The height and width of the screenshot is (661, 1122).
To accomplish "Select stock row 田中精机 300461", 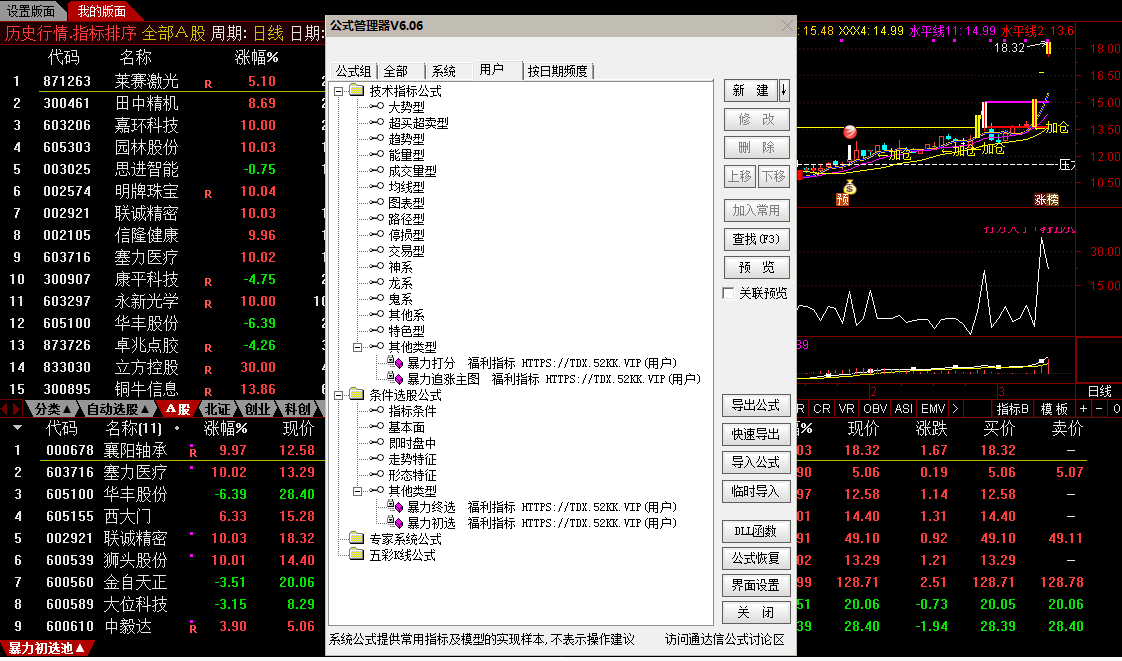I will (x=162, y=103).
